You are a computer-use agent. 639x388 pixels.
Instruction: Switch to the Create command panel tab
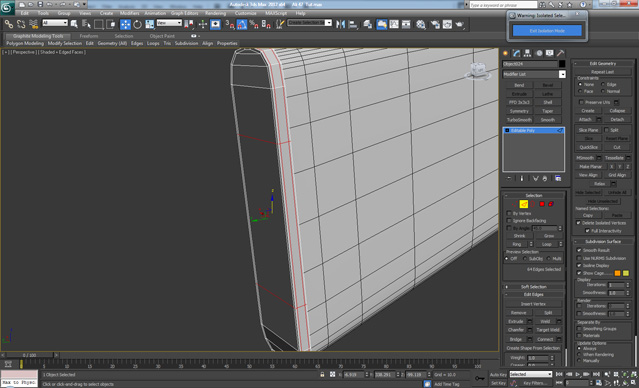506,53
